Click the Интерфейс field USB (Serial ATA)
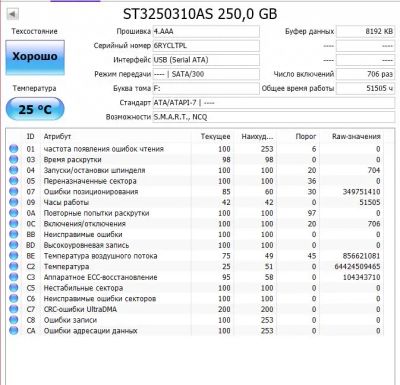Image resolution: width=400 pixels, height=385 pixels. (206, 60)
